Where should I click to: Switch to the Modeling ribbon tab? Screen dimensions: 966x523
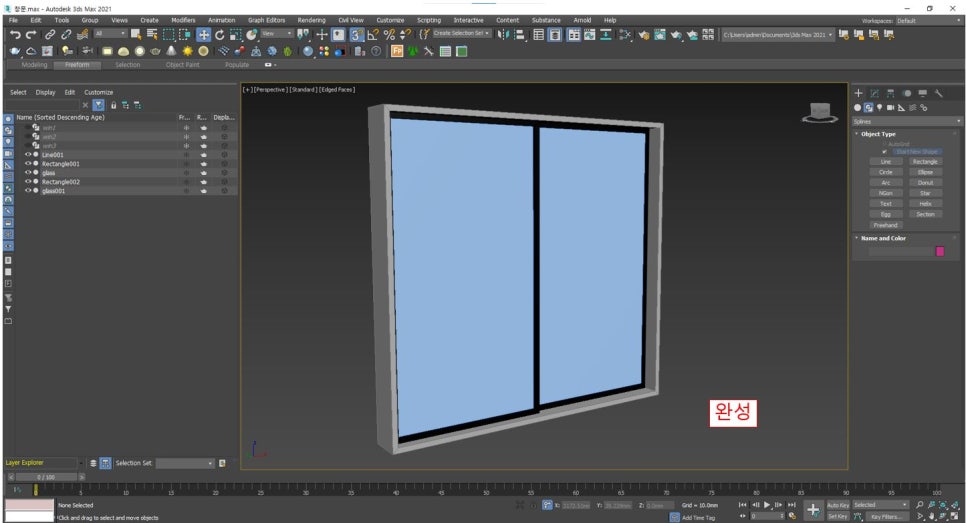coord(34,65)
